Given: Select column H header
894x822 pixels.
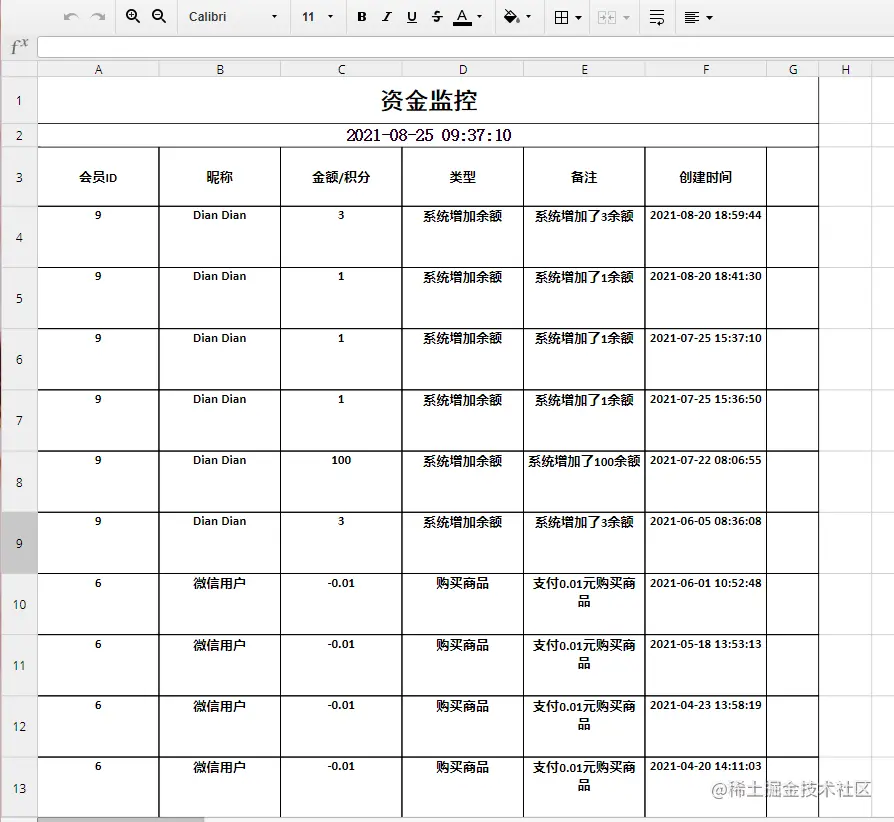Looking at the screenshot, I should pyautogui.click(x=845, y=70).
